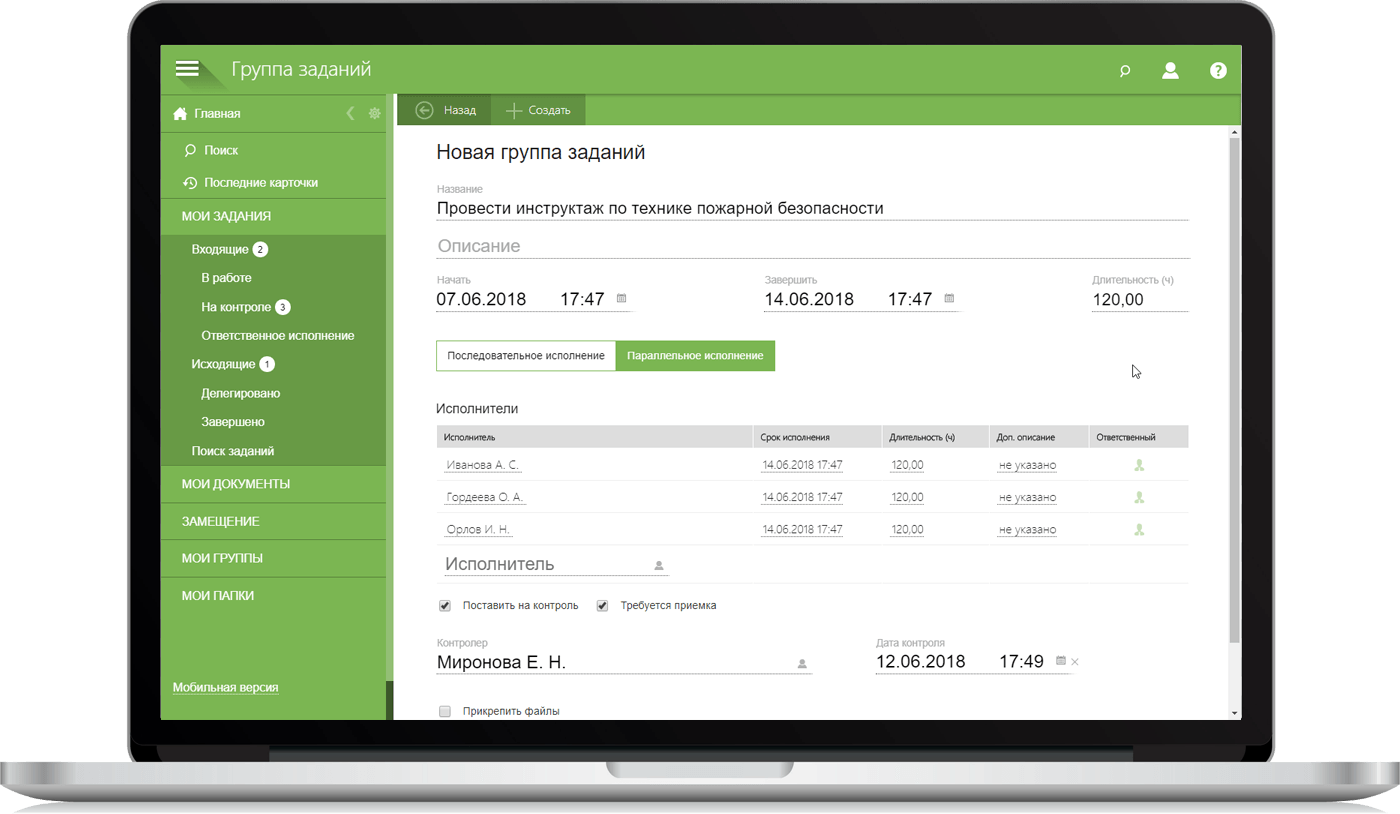
Task: Collapse sidebar with the left chevron
Action: coord(350,113)
